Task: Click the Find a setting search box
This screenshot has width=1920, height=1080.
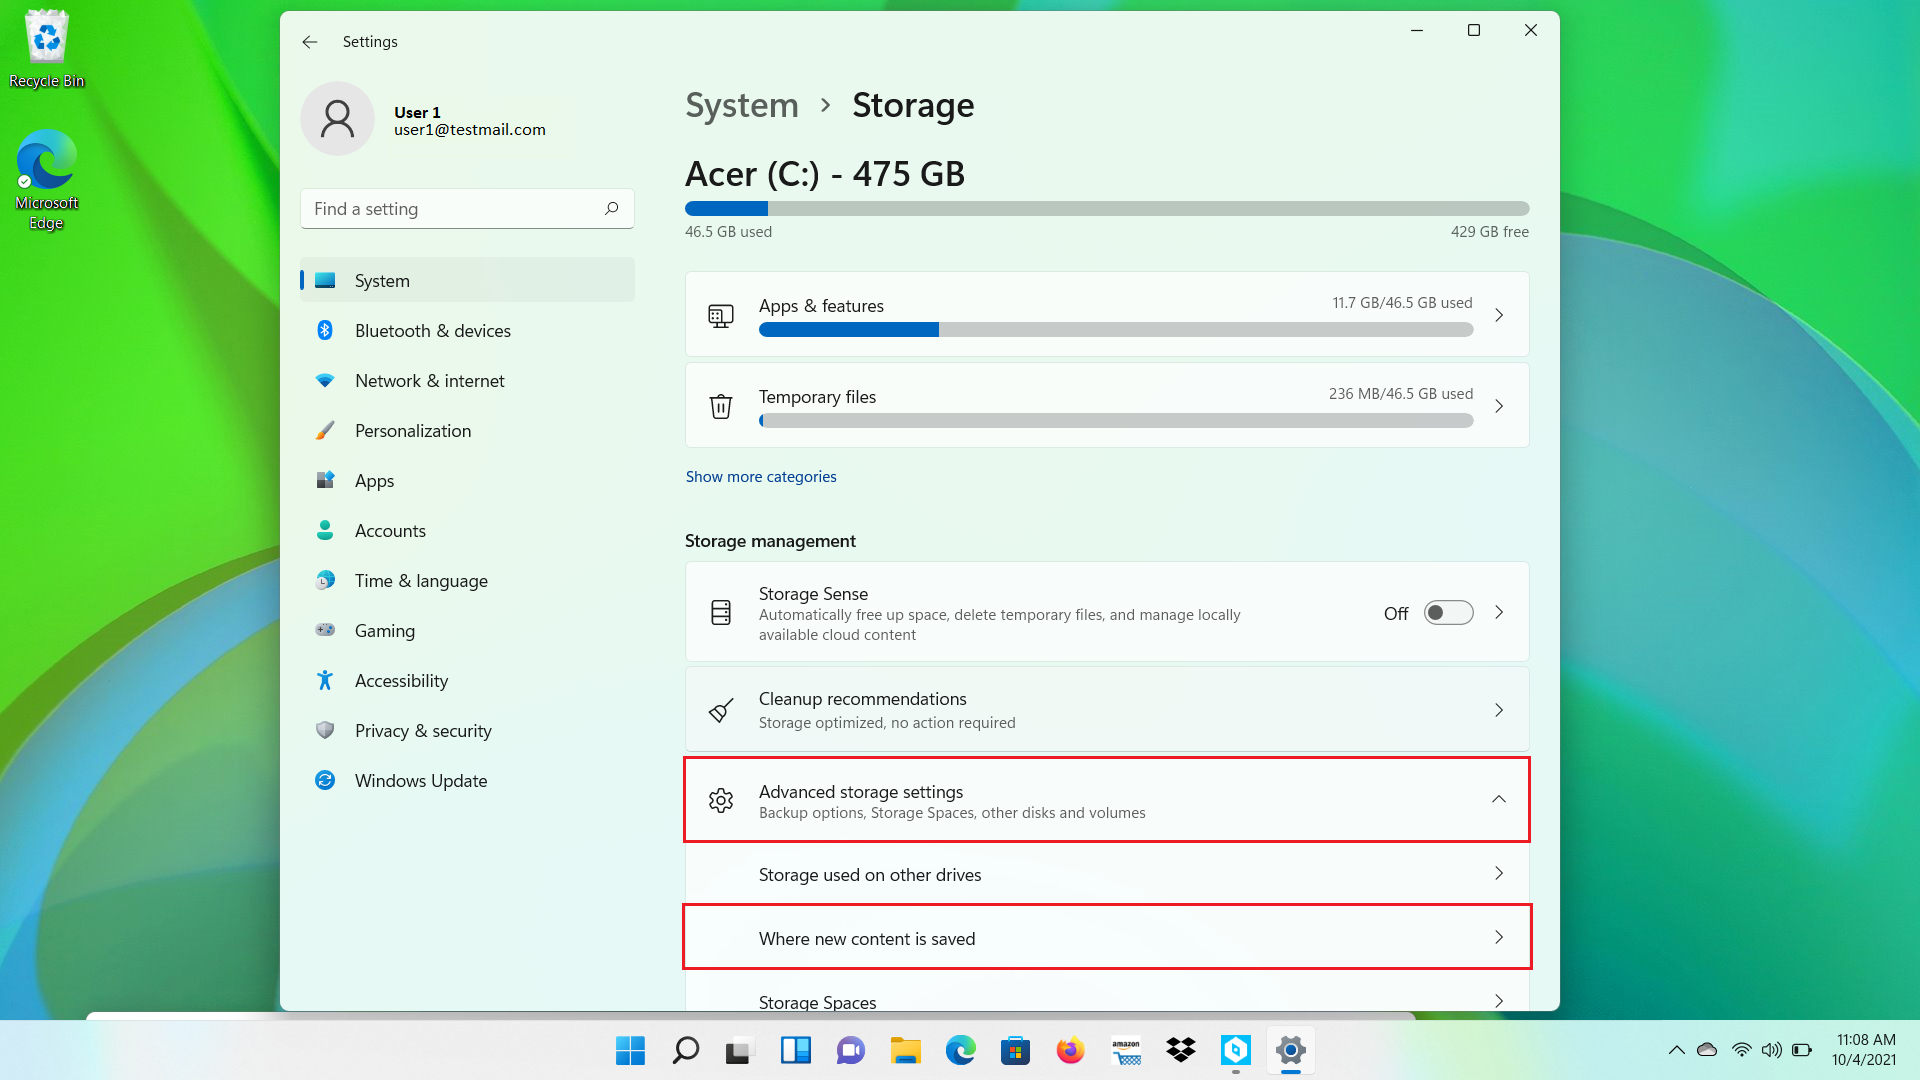Action: [x=450, y=209]
